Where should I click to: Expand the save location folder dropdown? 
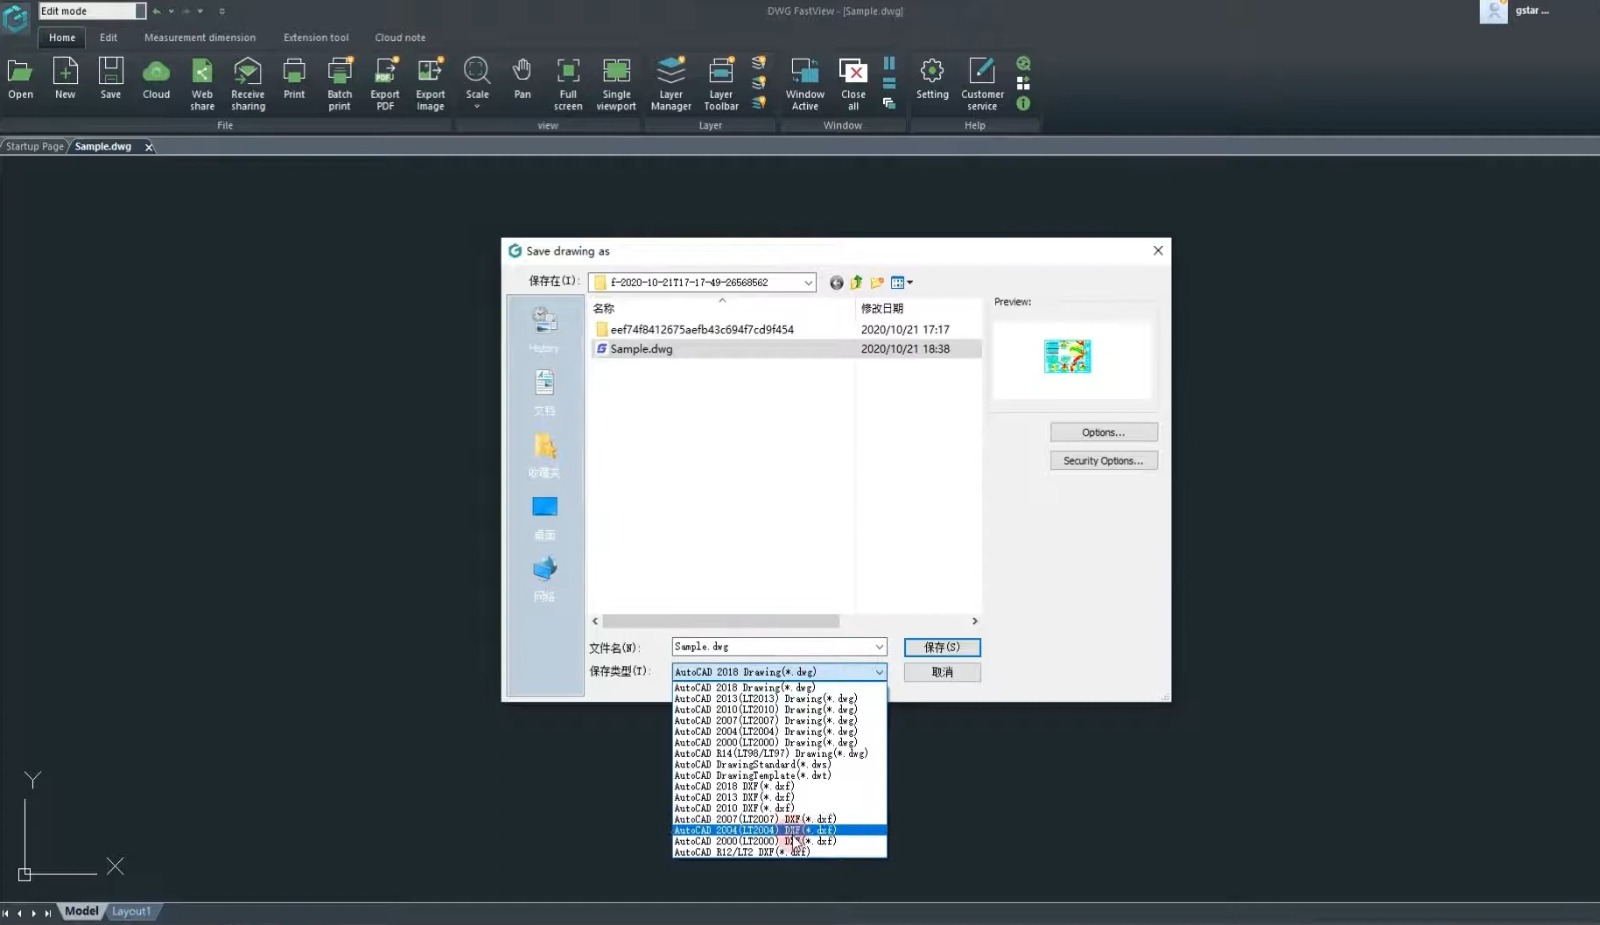click(808, 283)
